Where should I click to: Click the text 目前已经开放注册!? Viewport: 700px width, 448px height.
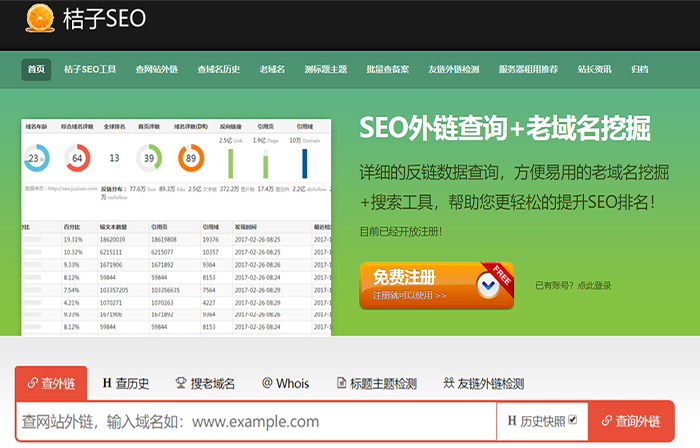(401, 232)
